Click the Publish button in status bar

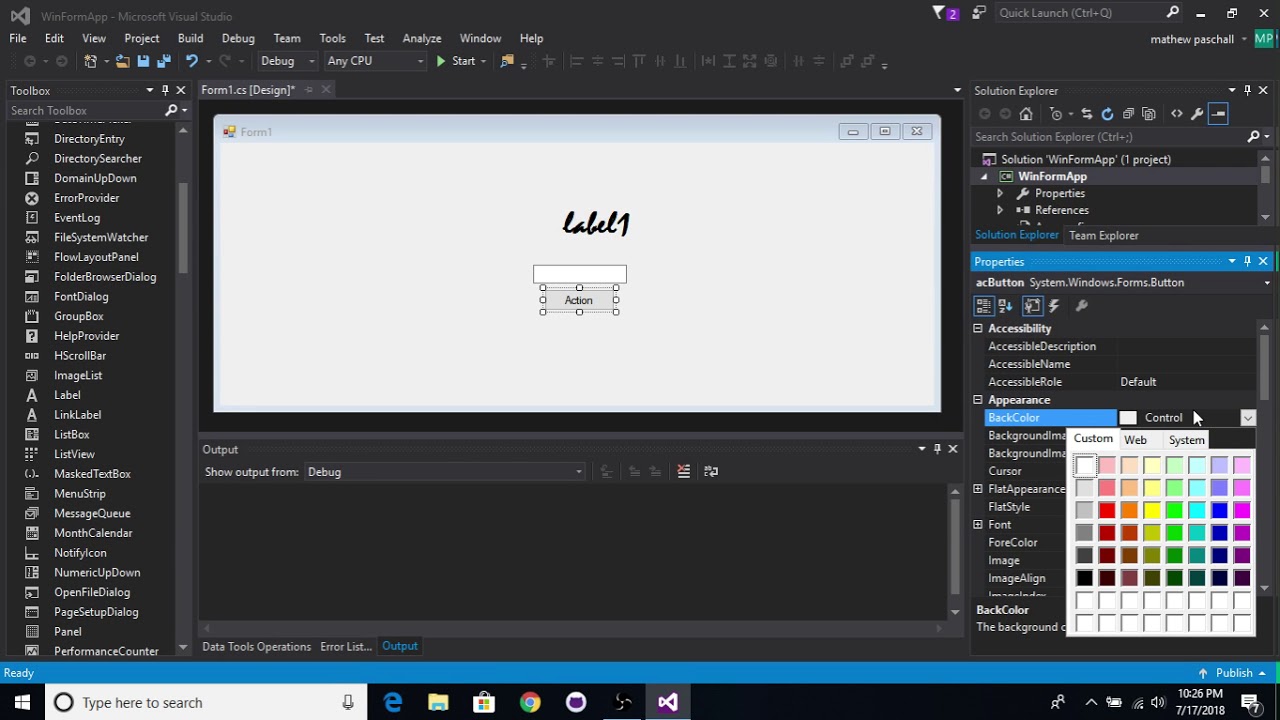click(1233, 673)
